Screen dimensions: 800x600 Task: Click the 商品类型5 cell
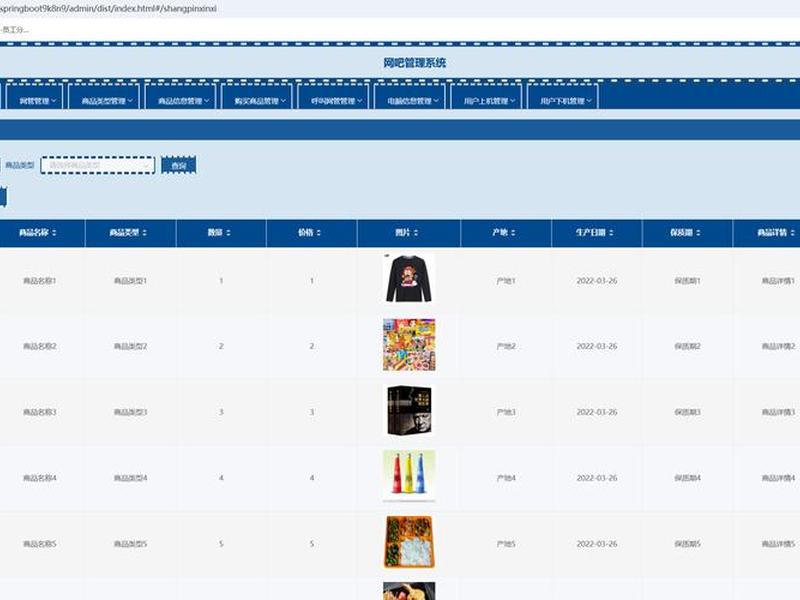130,544
